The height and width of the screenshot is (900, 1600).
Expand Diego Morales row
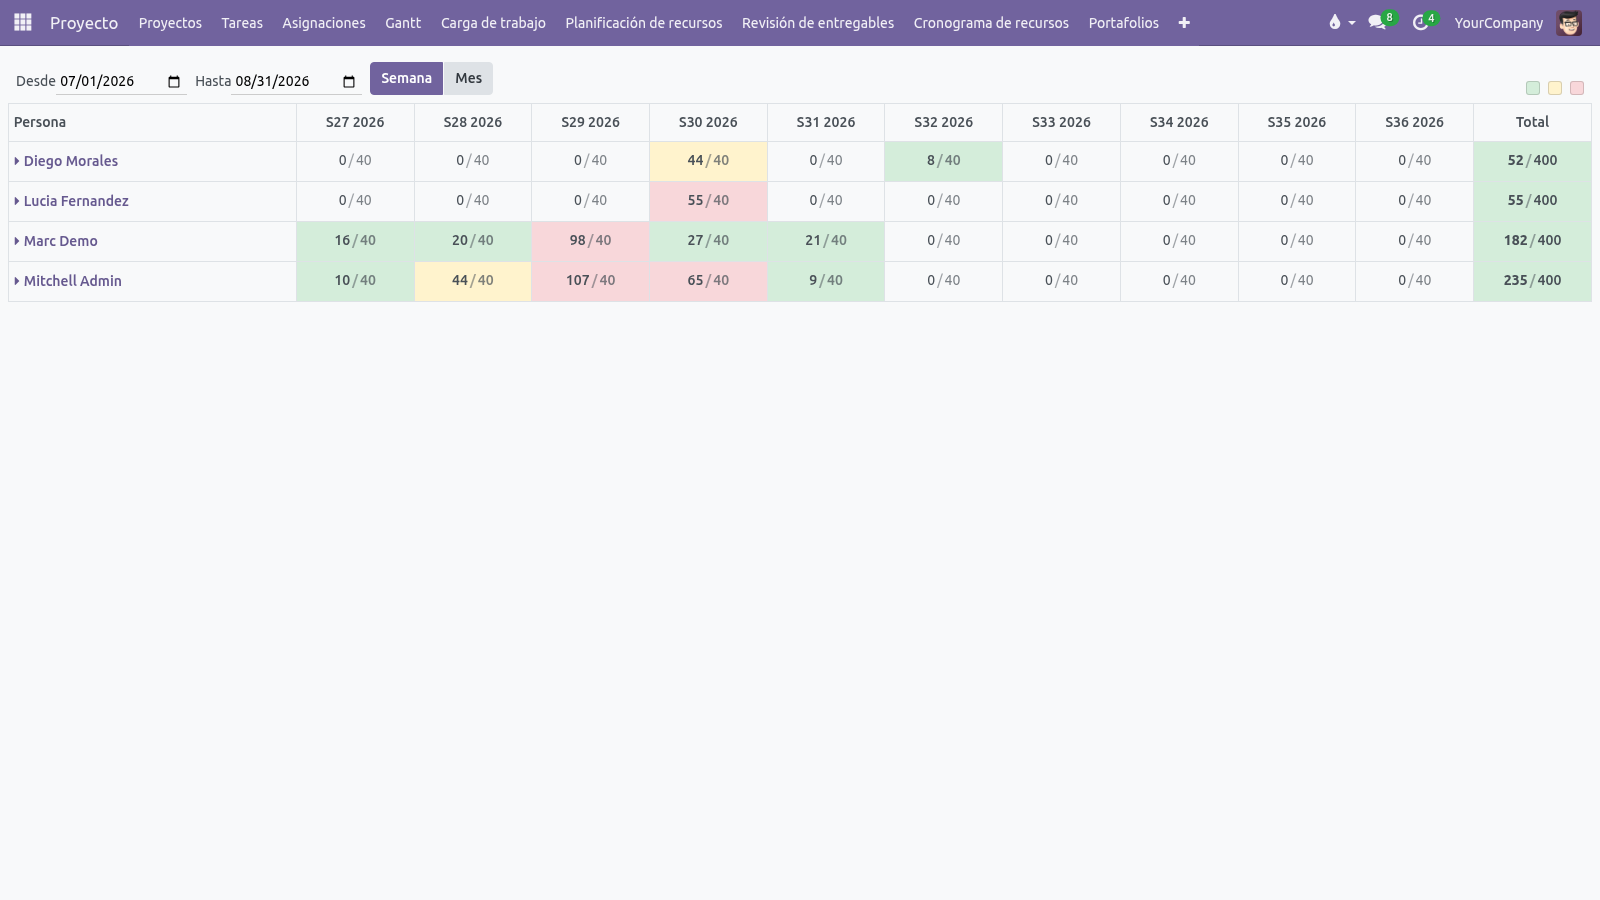(17, 161)
